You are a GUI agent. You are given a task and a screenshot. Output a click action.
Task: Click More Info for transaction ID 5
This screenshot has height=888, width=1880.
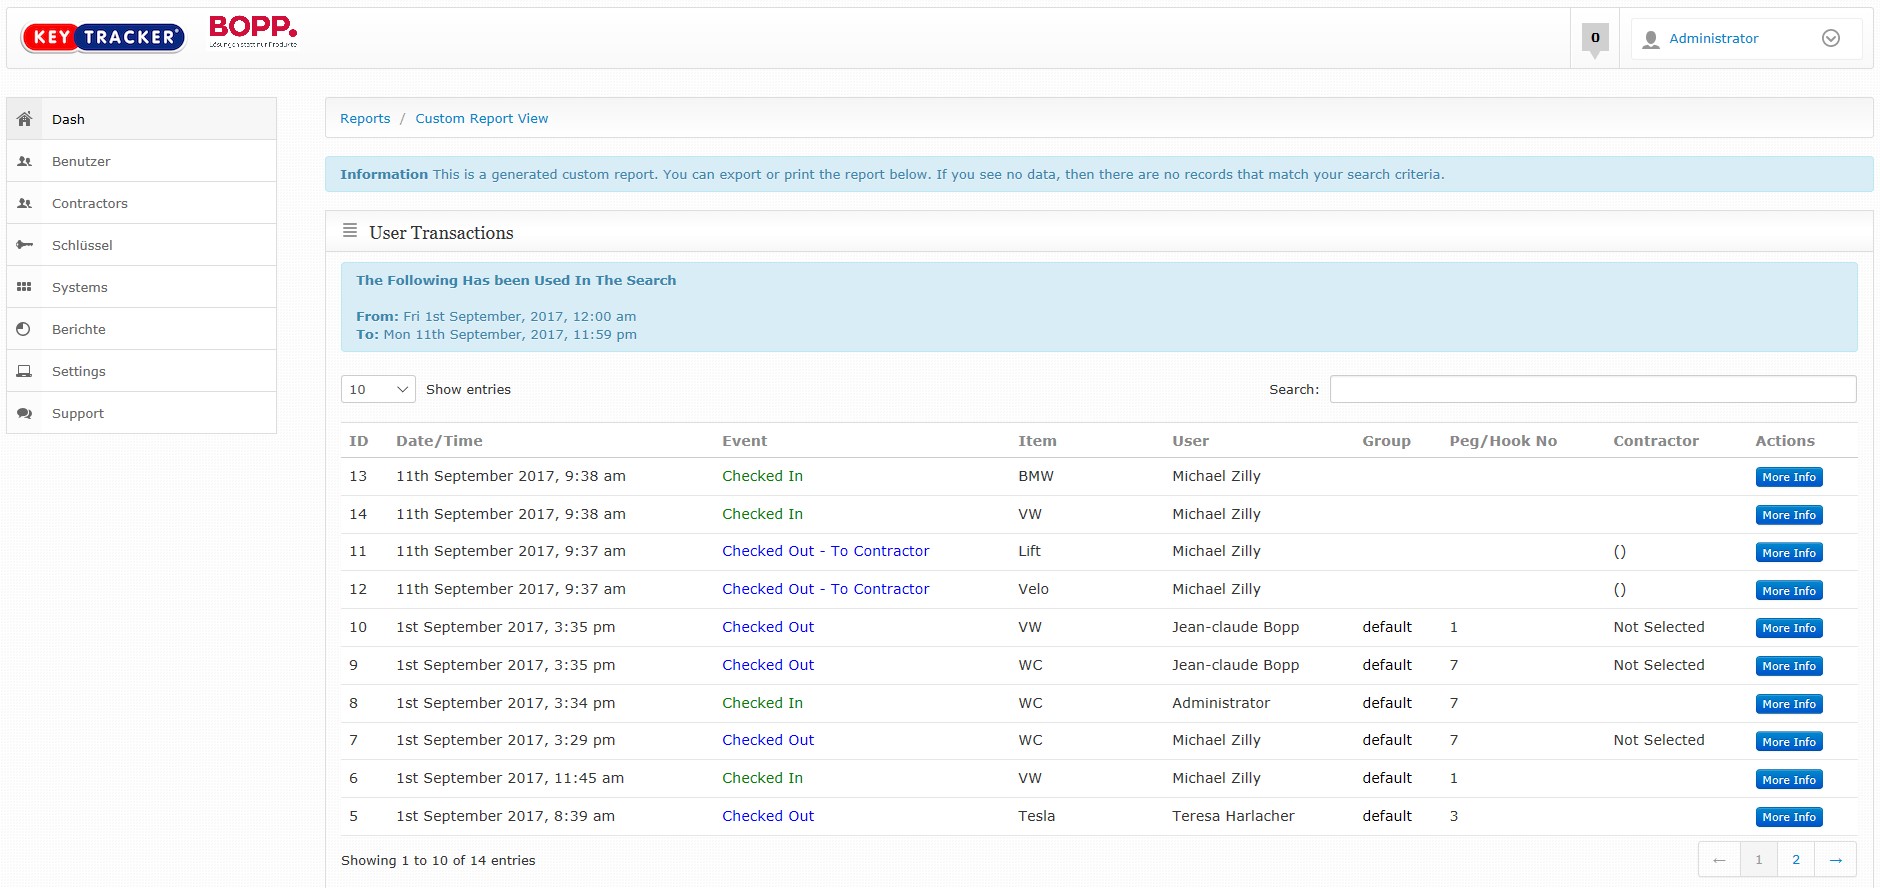click(x=1789, y=817)
